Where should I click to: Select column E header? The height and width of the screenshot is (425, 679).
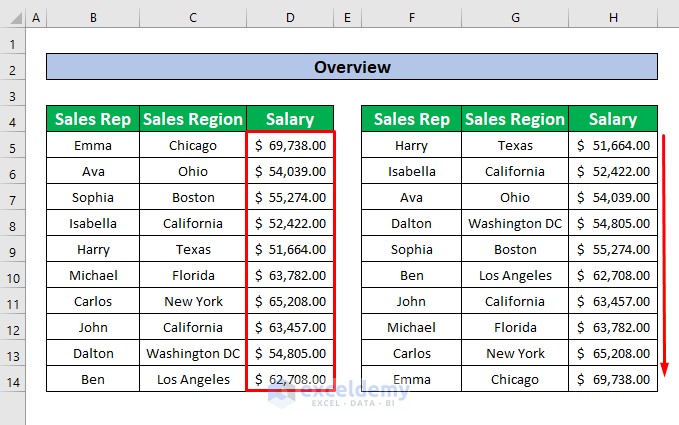click(347, 18)
